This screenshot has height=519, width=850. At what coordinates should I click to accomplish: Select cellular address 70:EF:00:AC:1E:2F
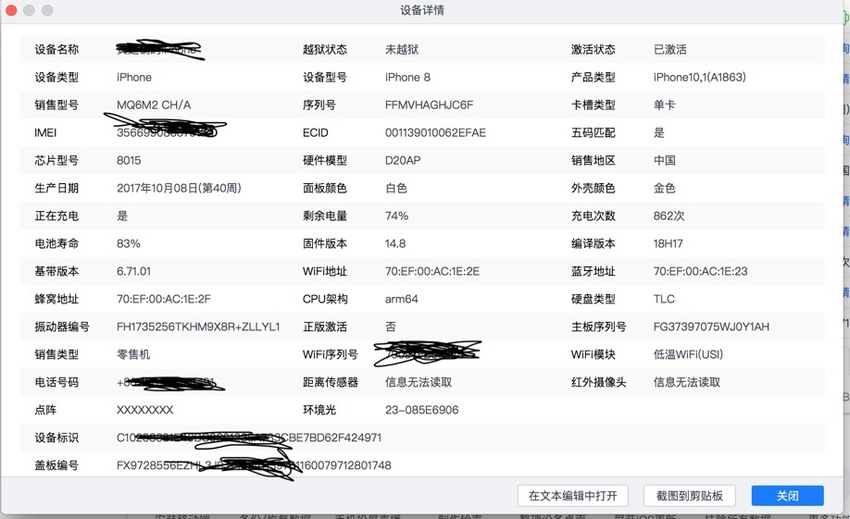[x=164, y=298]
